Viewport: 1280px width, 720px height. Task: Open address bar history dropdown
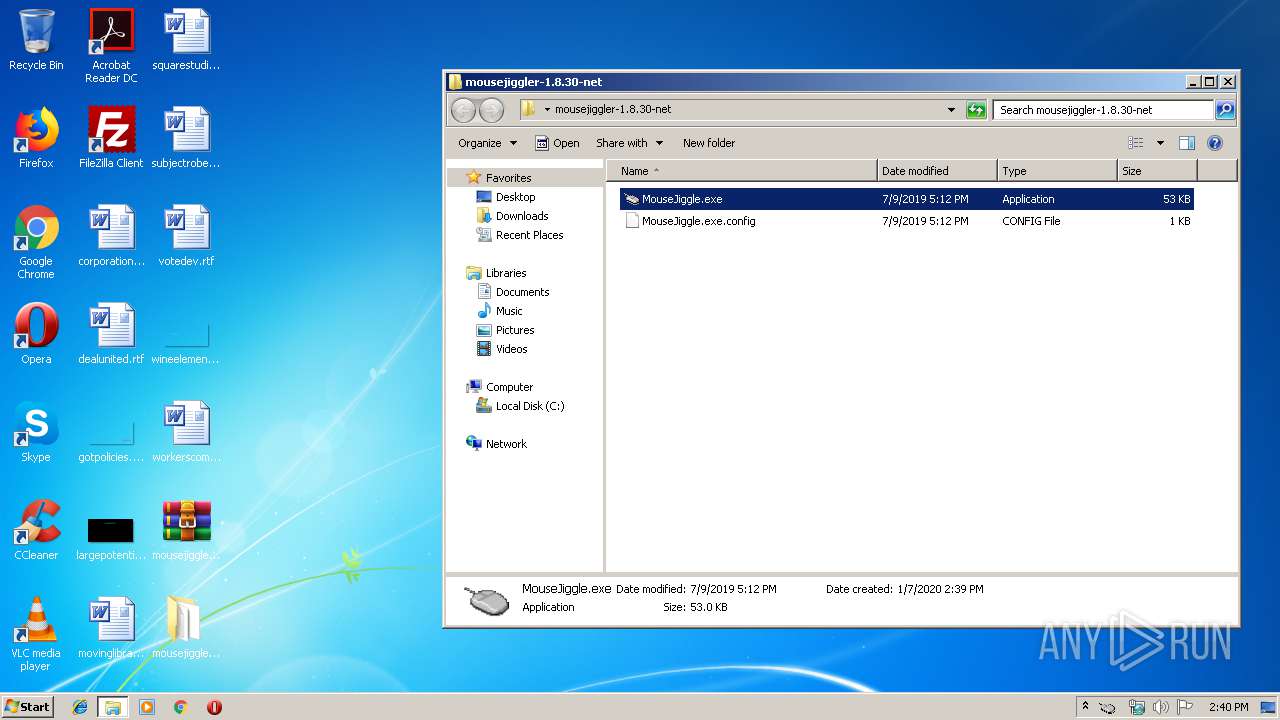951,110
